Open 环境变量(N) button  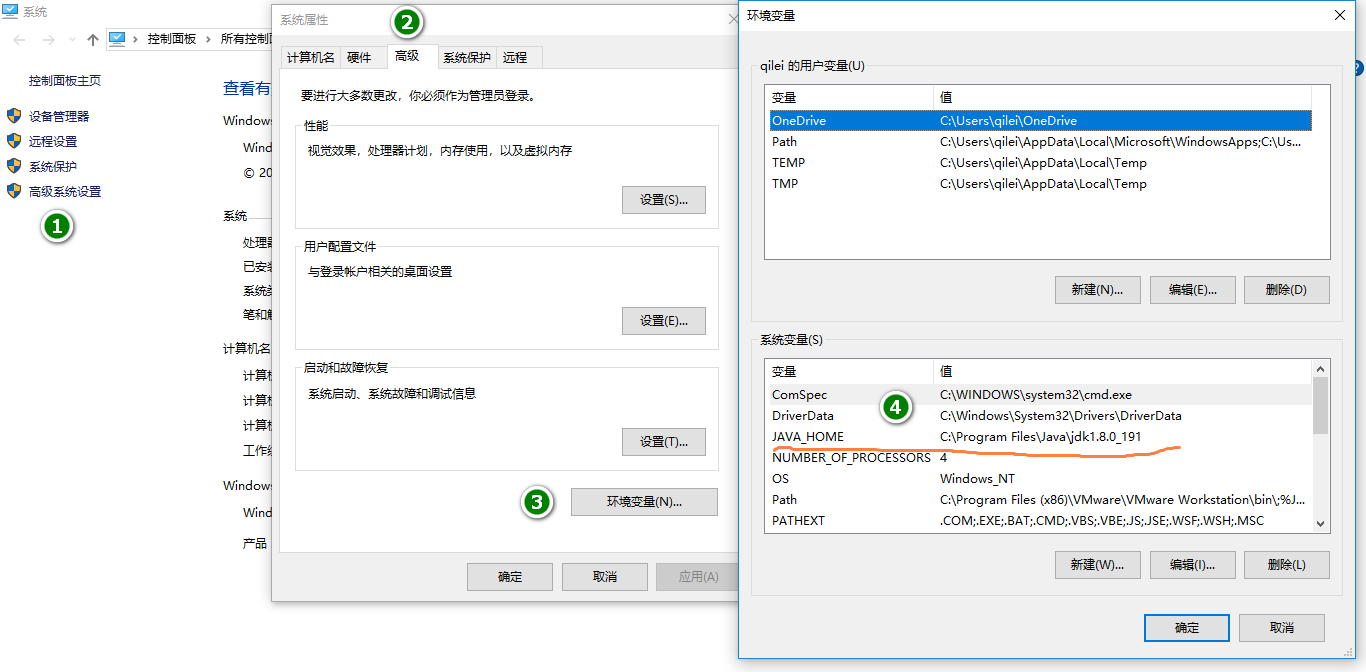coord(644,502)
